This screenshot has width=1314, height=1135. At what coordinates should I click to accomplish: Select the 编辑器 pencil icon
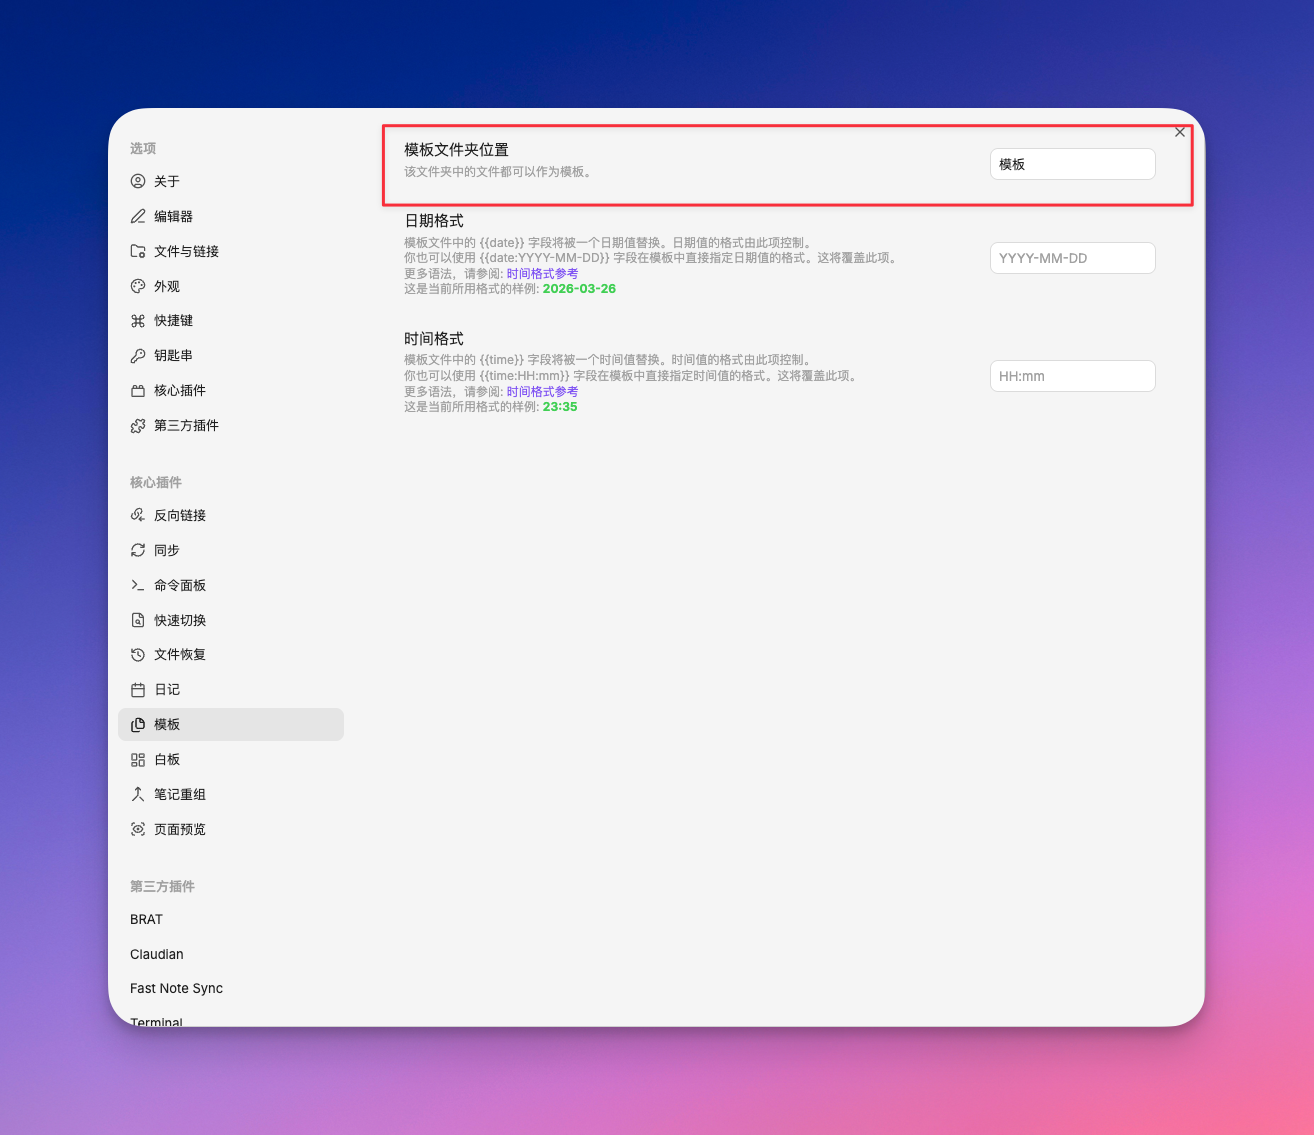(x=138, y=216)
